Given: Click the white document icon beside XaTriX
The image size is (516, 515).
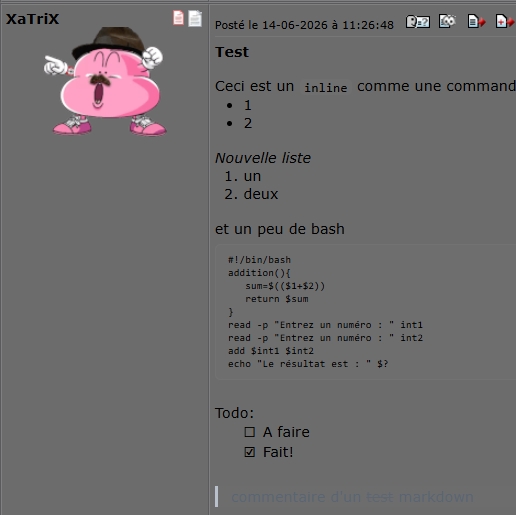Looking at the screenshot, I should (x=195, y=18).
